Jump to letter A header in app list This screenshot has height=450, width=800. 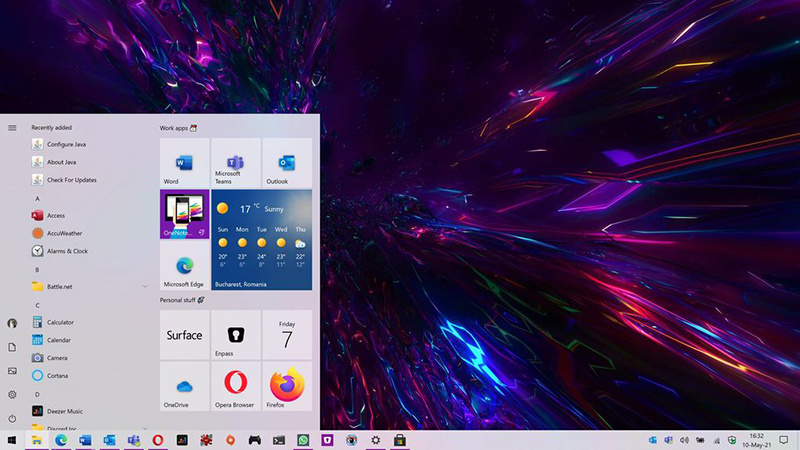[37, 198]
